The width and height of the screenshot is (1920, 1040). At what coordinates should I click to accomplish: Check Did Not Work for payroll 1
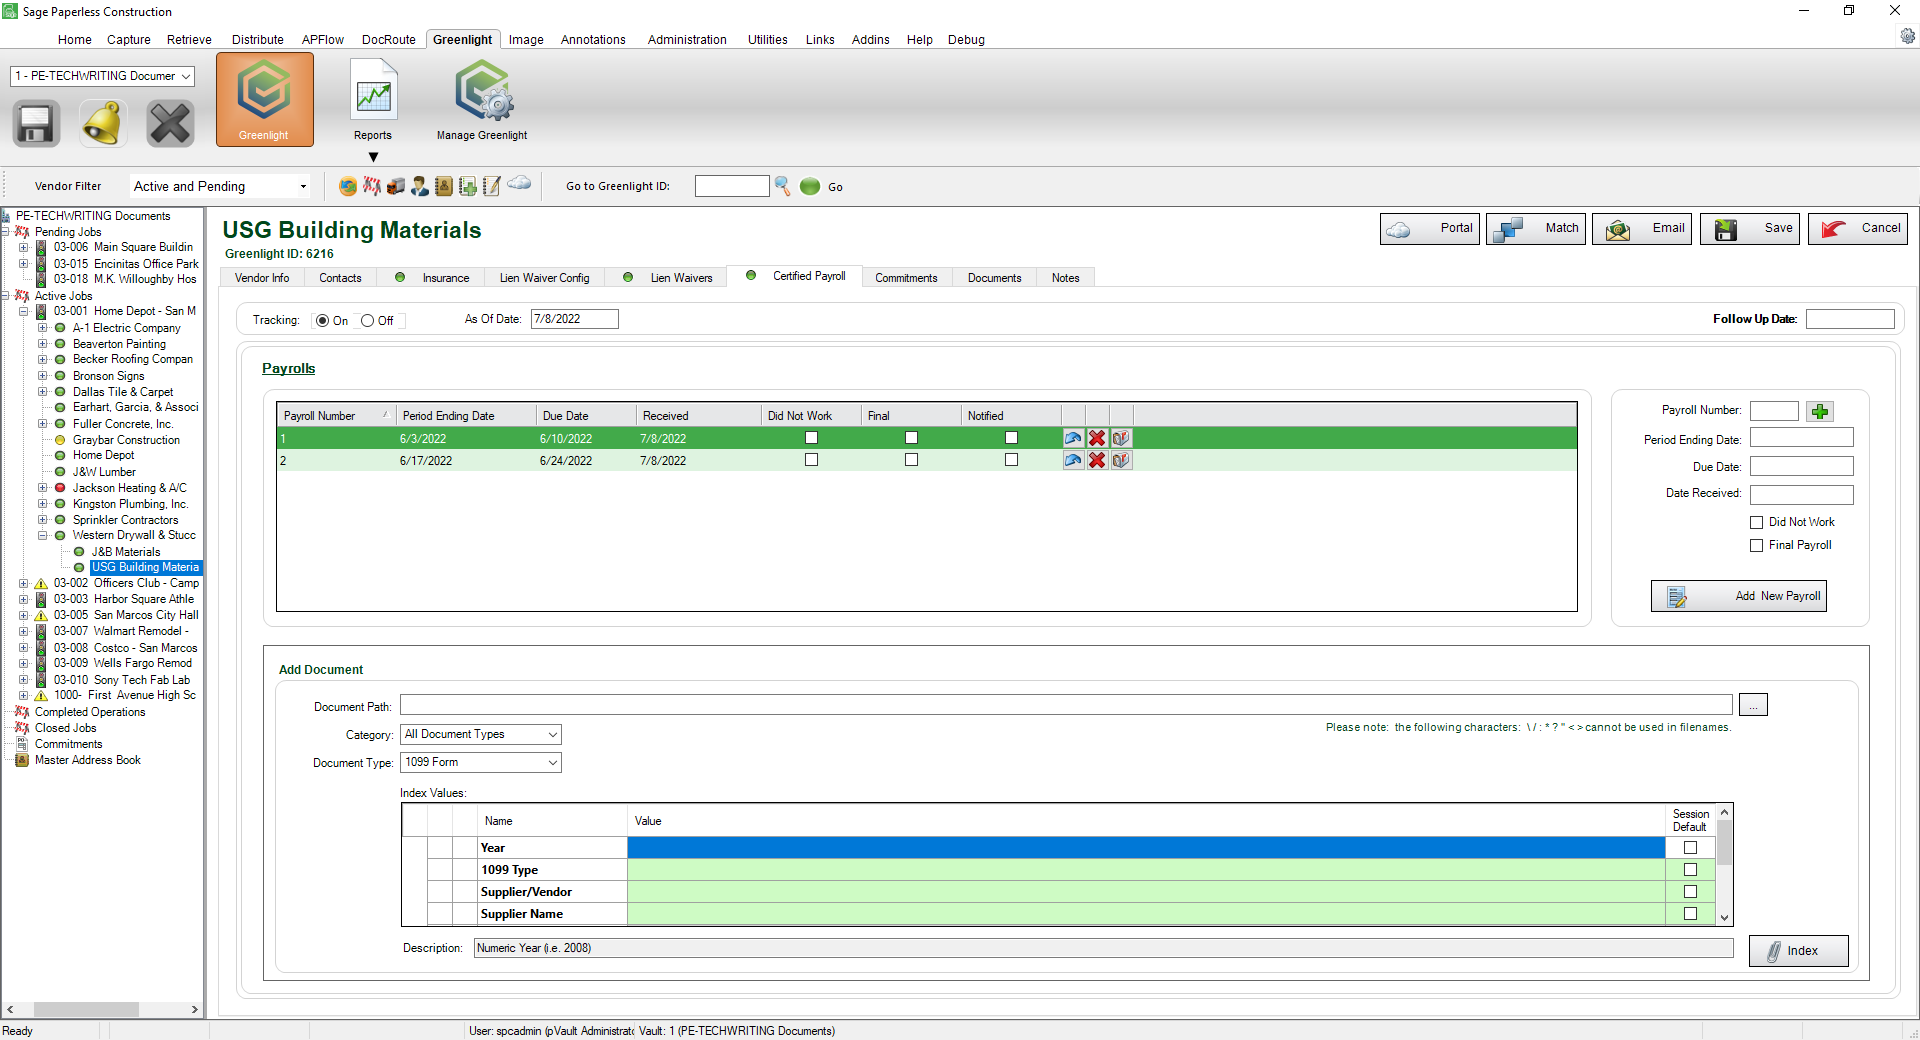click(x=812, y=438)
